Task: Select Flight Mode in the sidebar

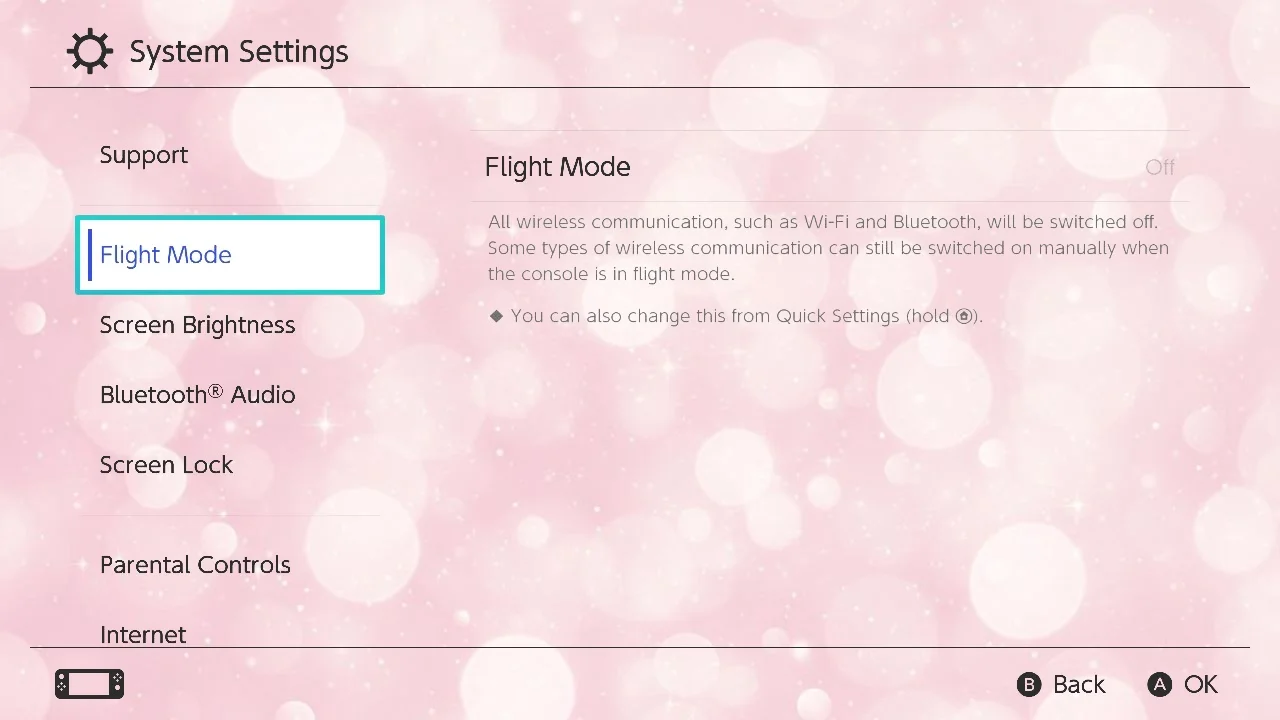Action: [230, 255]
